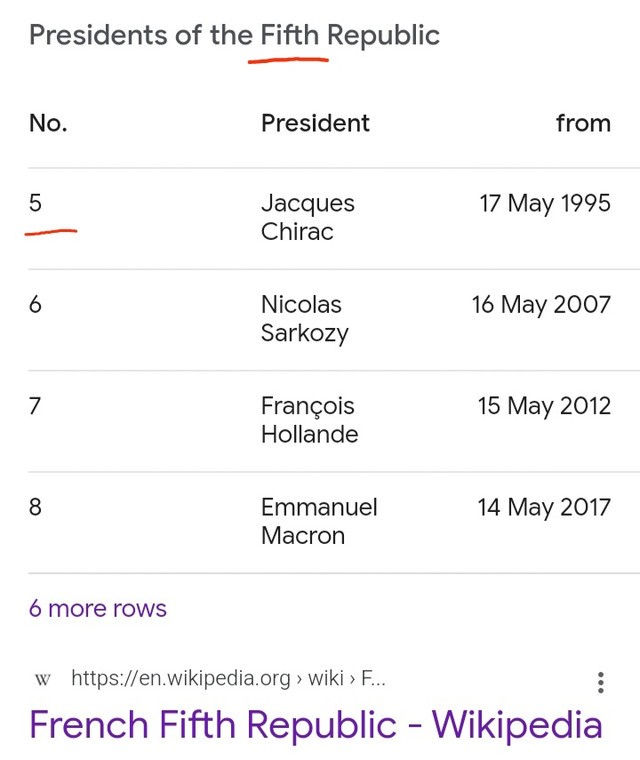The height and width of the screenshot is (760, 640).
Task: Click the date 17 May 1995
Action: (x=545, y=203)
